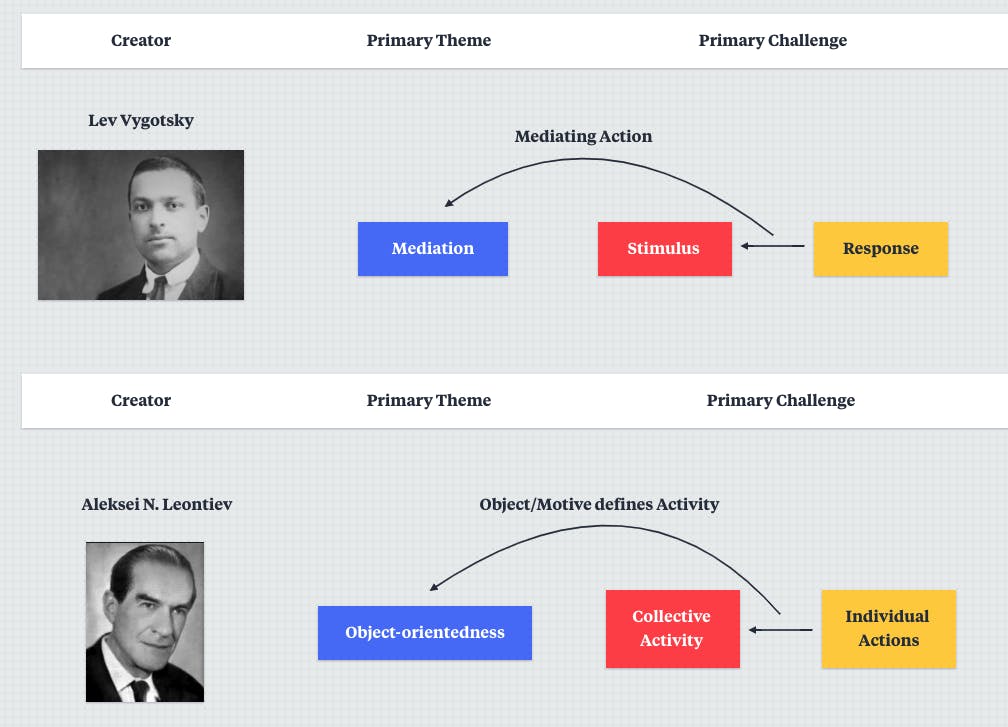The height and width of the screenshot is (727, 1008).
Task: Click Lev Vygotsky's portrait photo
Action: click(x=141, y=225)
